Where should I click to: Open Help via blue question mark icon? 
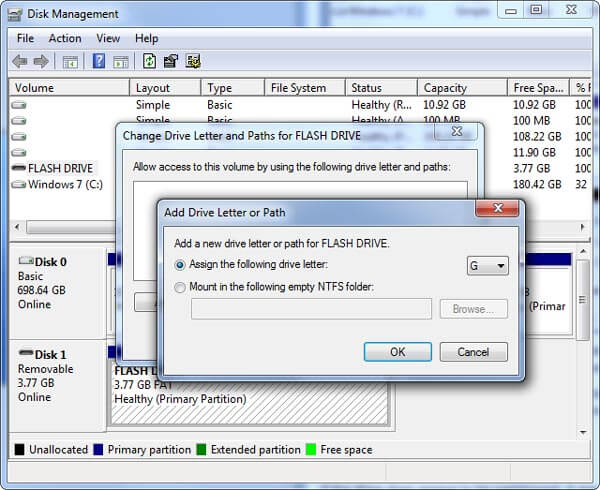(99, 61)
